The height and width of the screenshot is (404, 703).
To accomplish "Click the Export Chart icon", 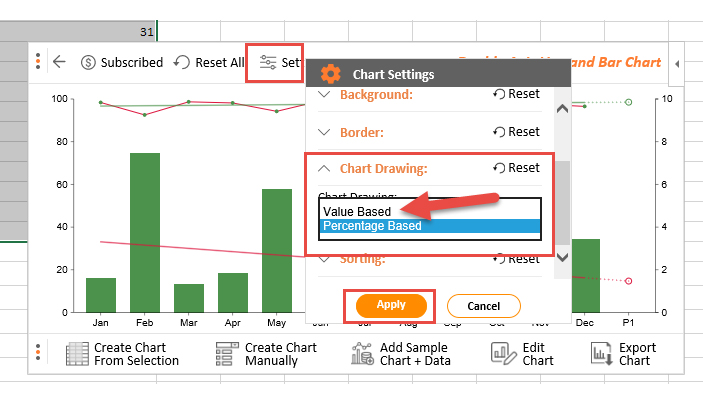I will (602, 354).
